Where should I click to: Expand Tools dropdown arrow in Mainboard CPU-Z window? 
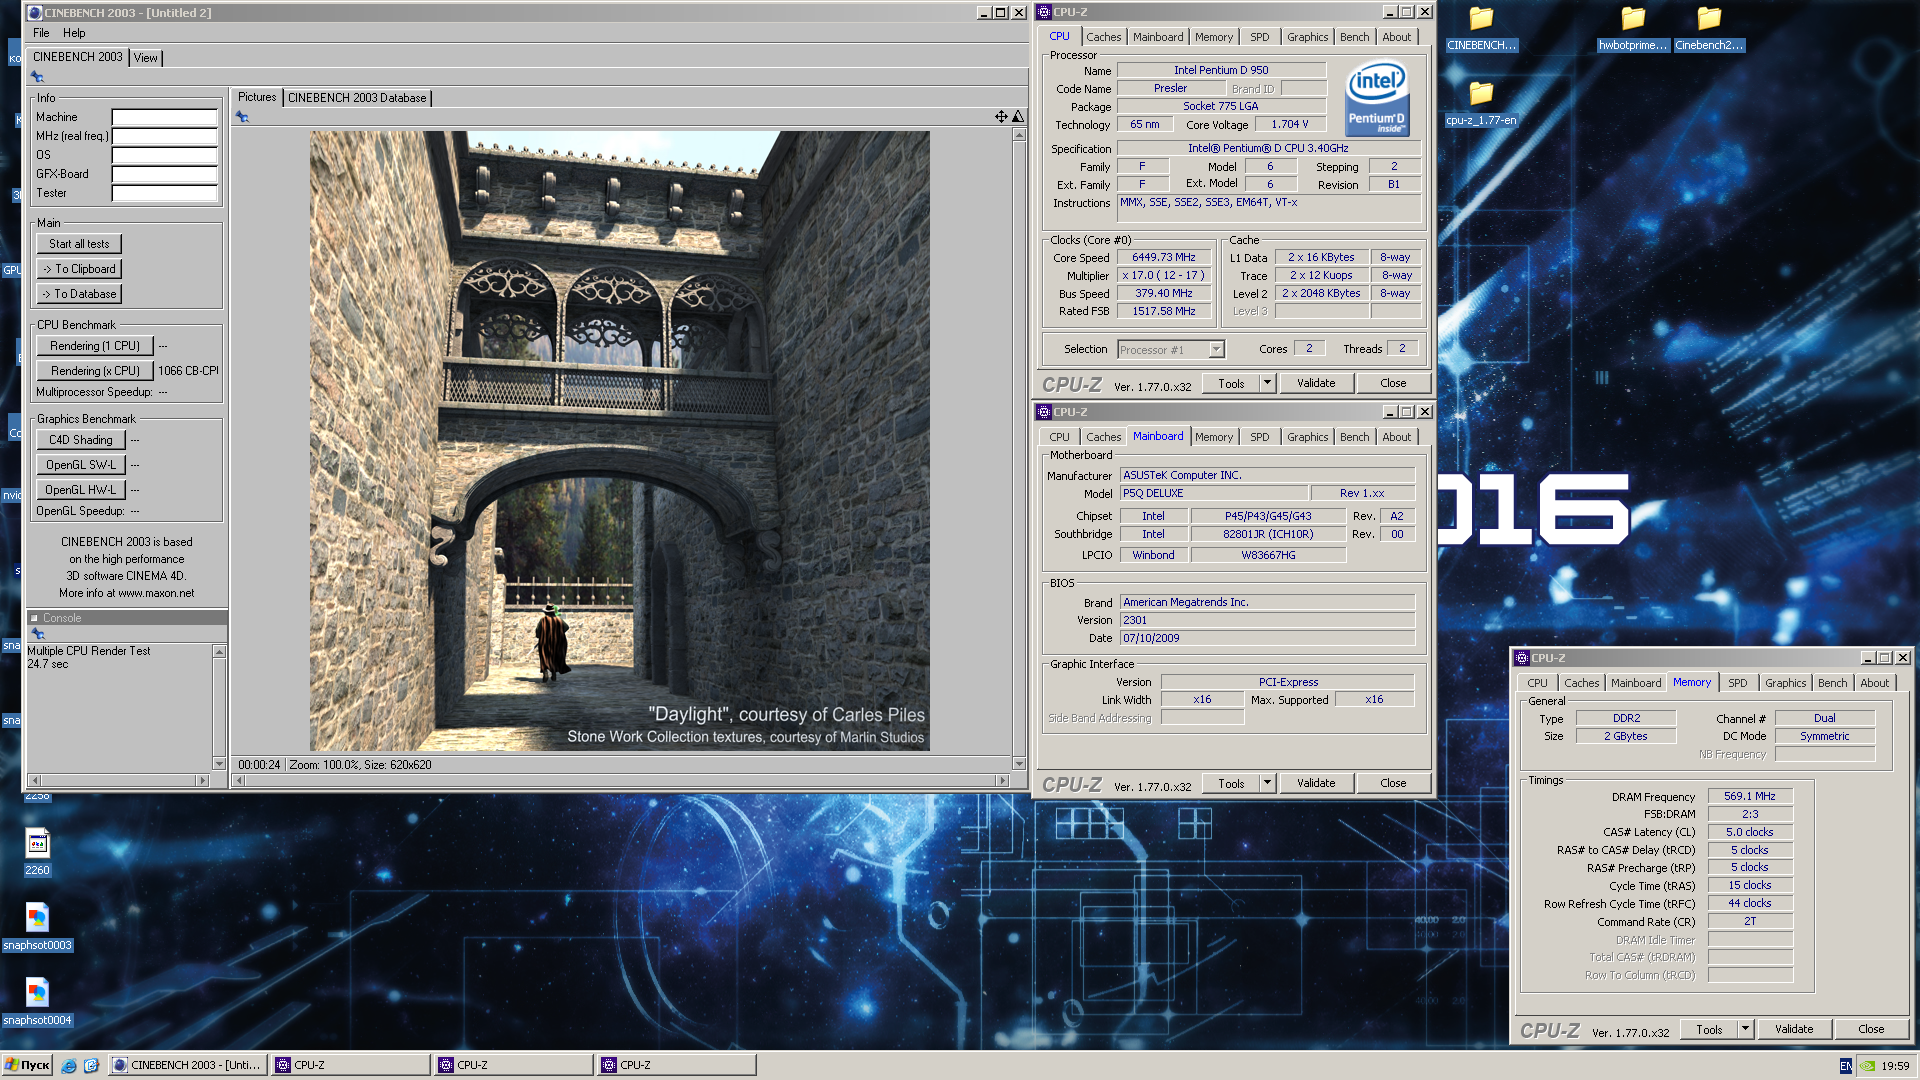click(x=1267, y=783)
